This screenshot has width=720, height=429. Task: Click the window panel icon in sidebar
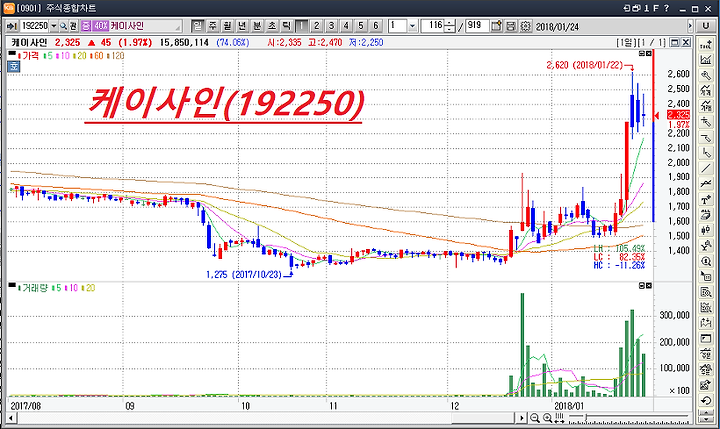click(x=706, y=339)
